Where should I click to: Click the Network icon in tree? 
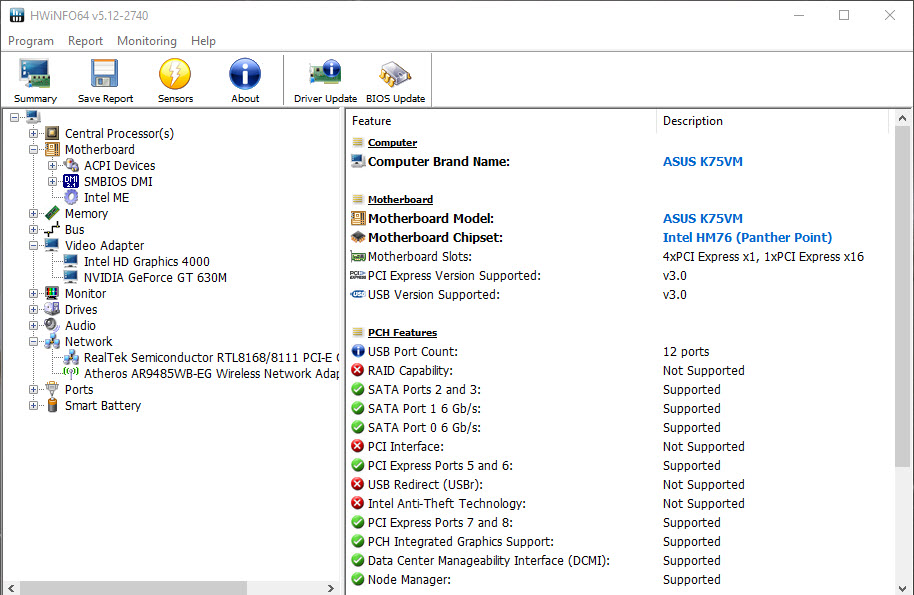click(52, 341)
